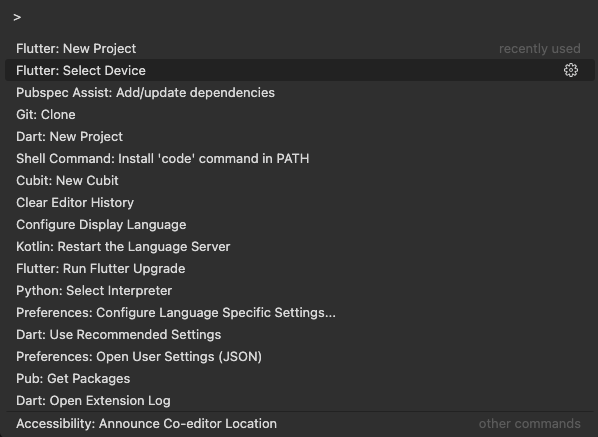Select Cubit: New Cubit command

tap(300, 180)
